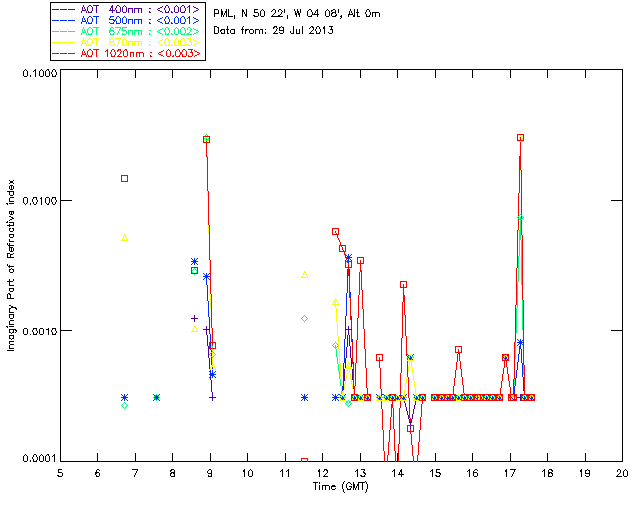The image size is (640, 512).
Task: Click the 'Time (GMT)' x-axis label
Action: [x=341, y=487]
